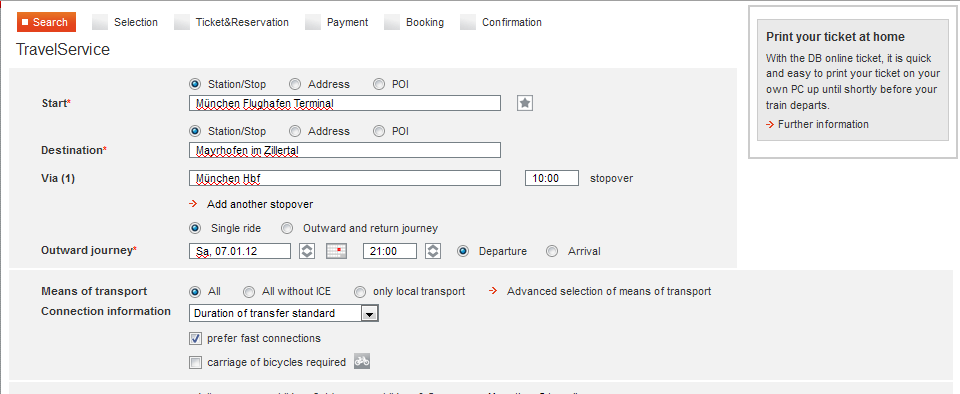Click the orange Search step button

click(x=47, y=22)
